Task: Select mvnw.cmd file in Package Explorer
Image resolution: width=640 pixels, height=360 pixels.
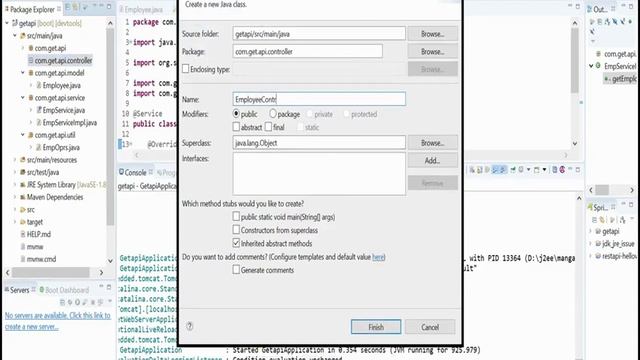Action: tap(38, 259)
